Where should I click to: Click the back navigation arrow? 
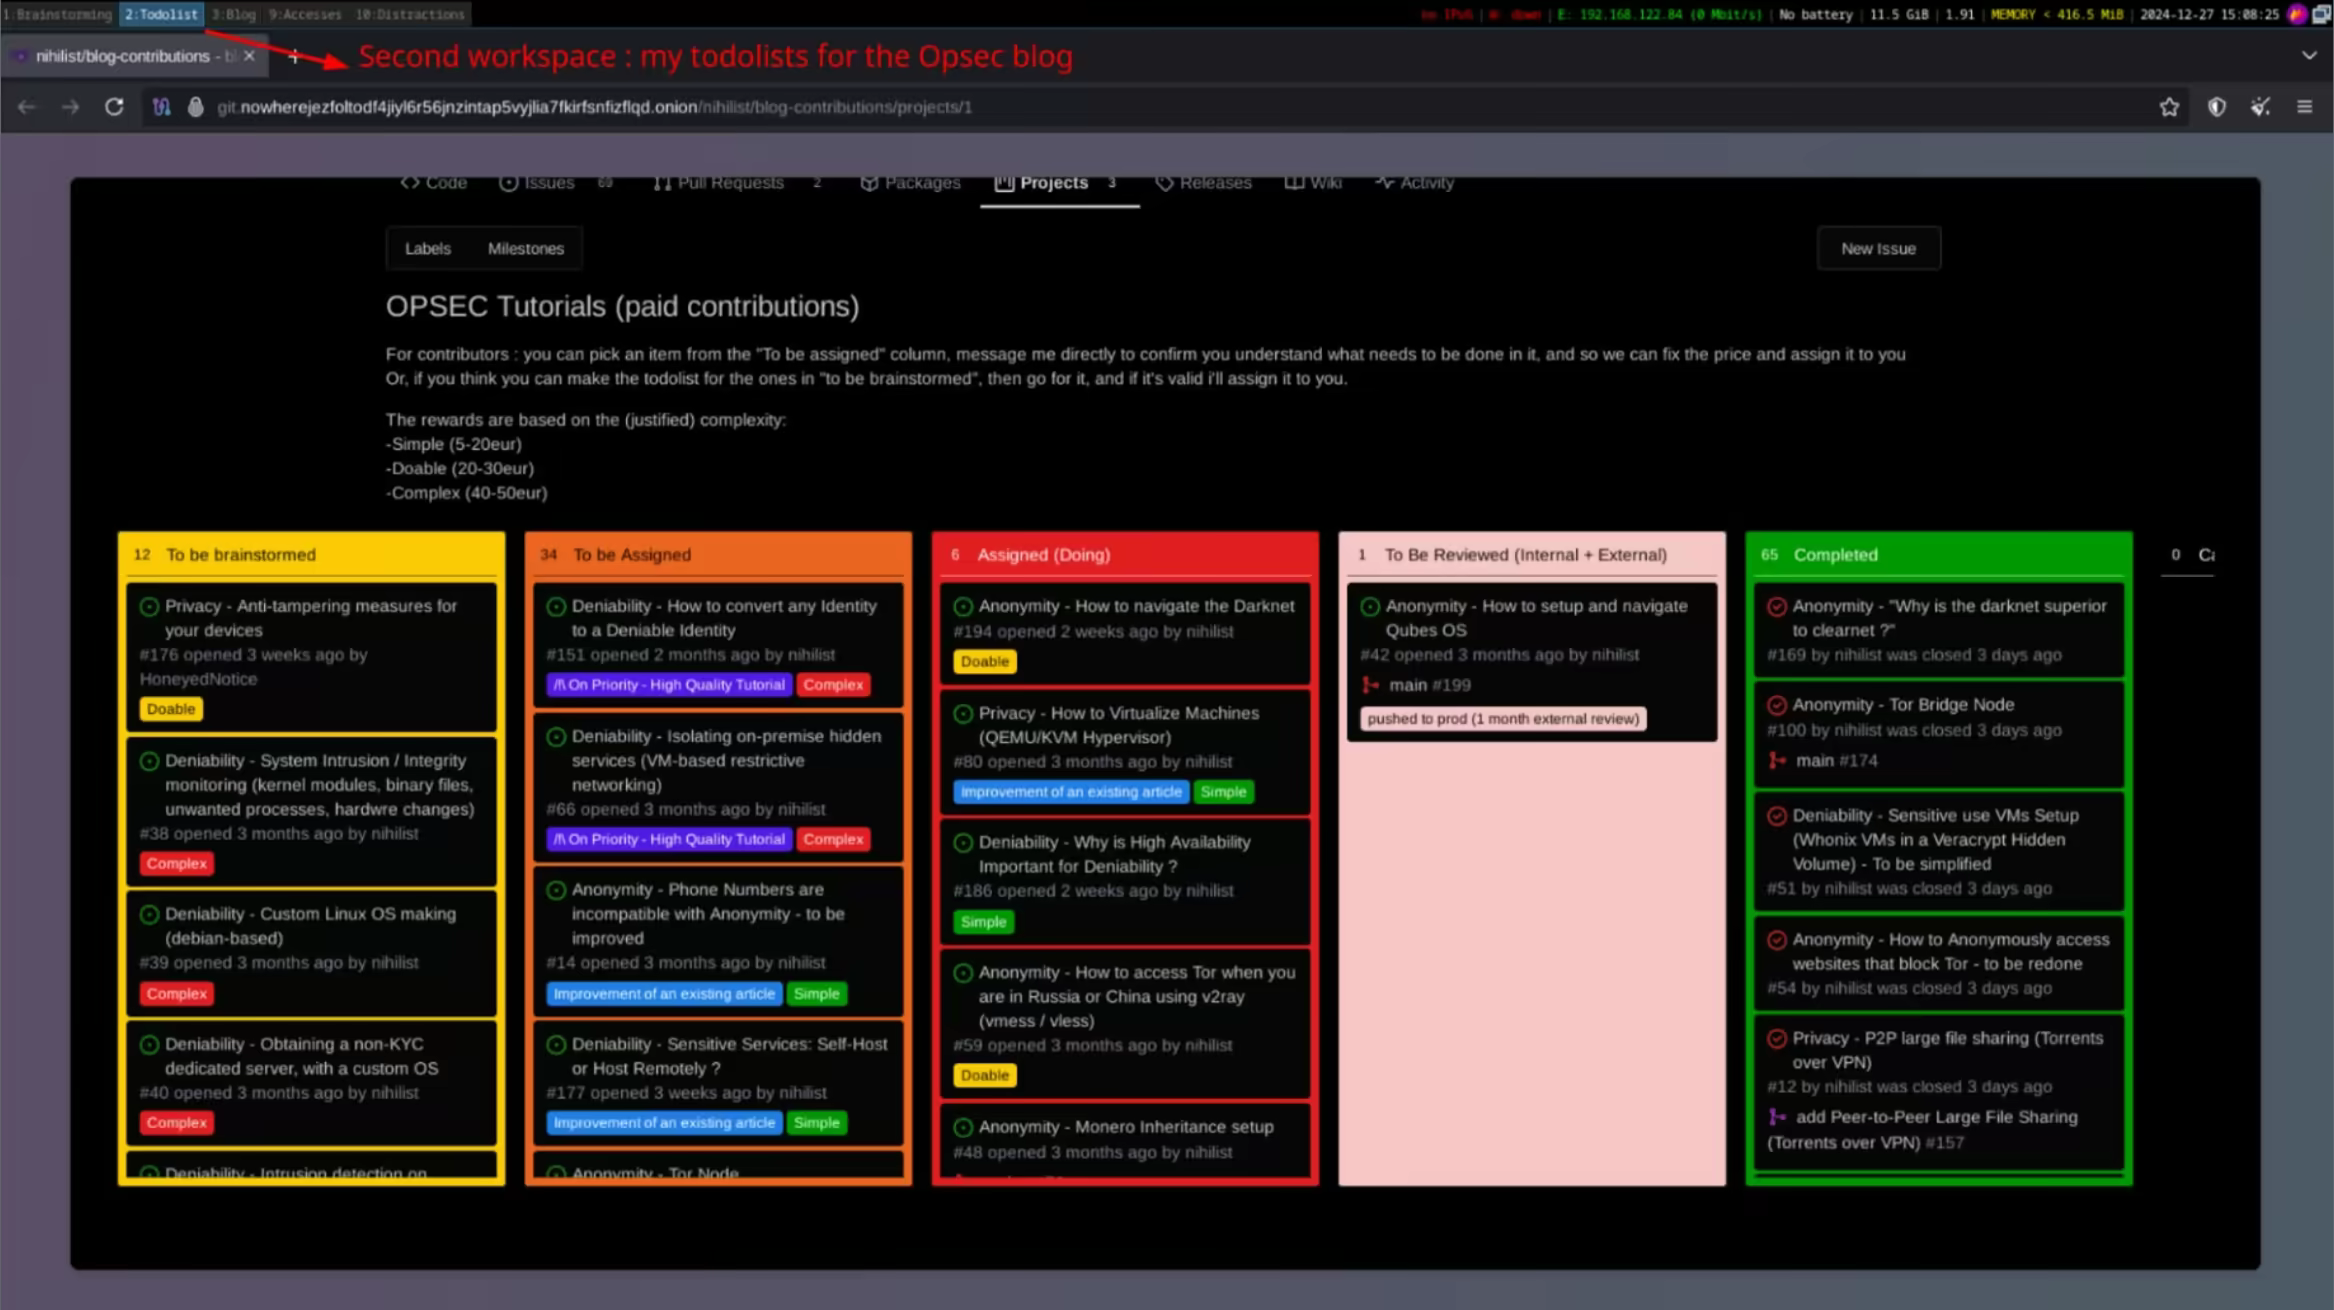(27, 107)
